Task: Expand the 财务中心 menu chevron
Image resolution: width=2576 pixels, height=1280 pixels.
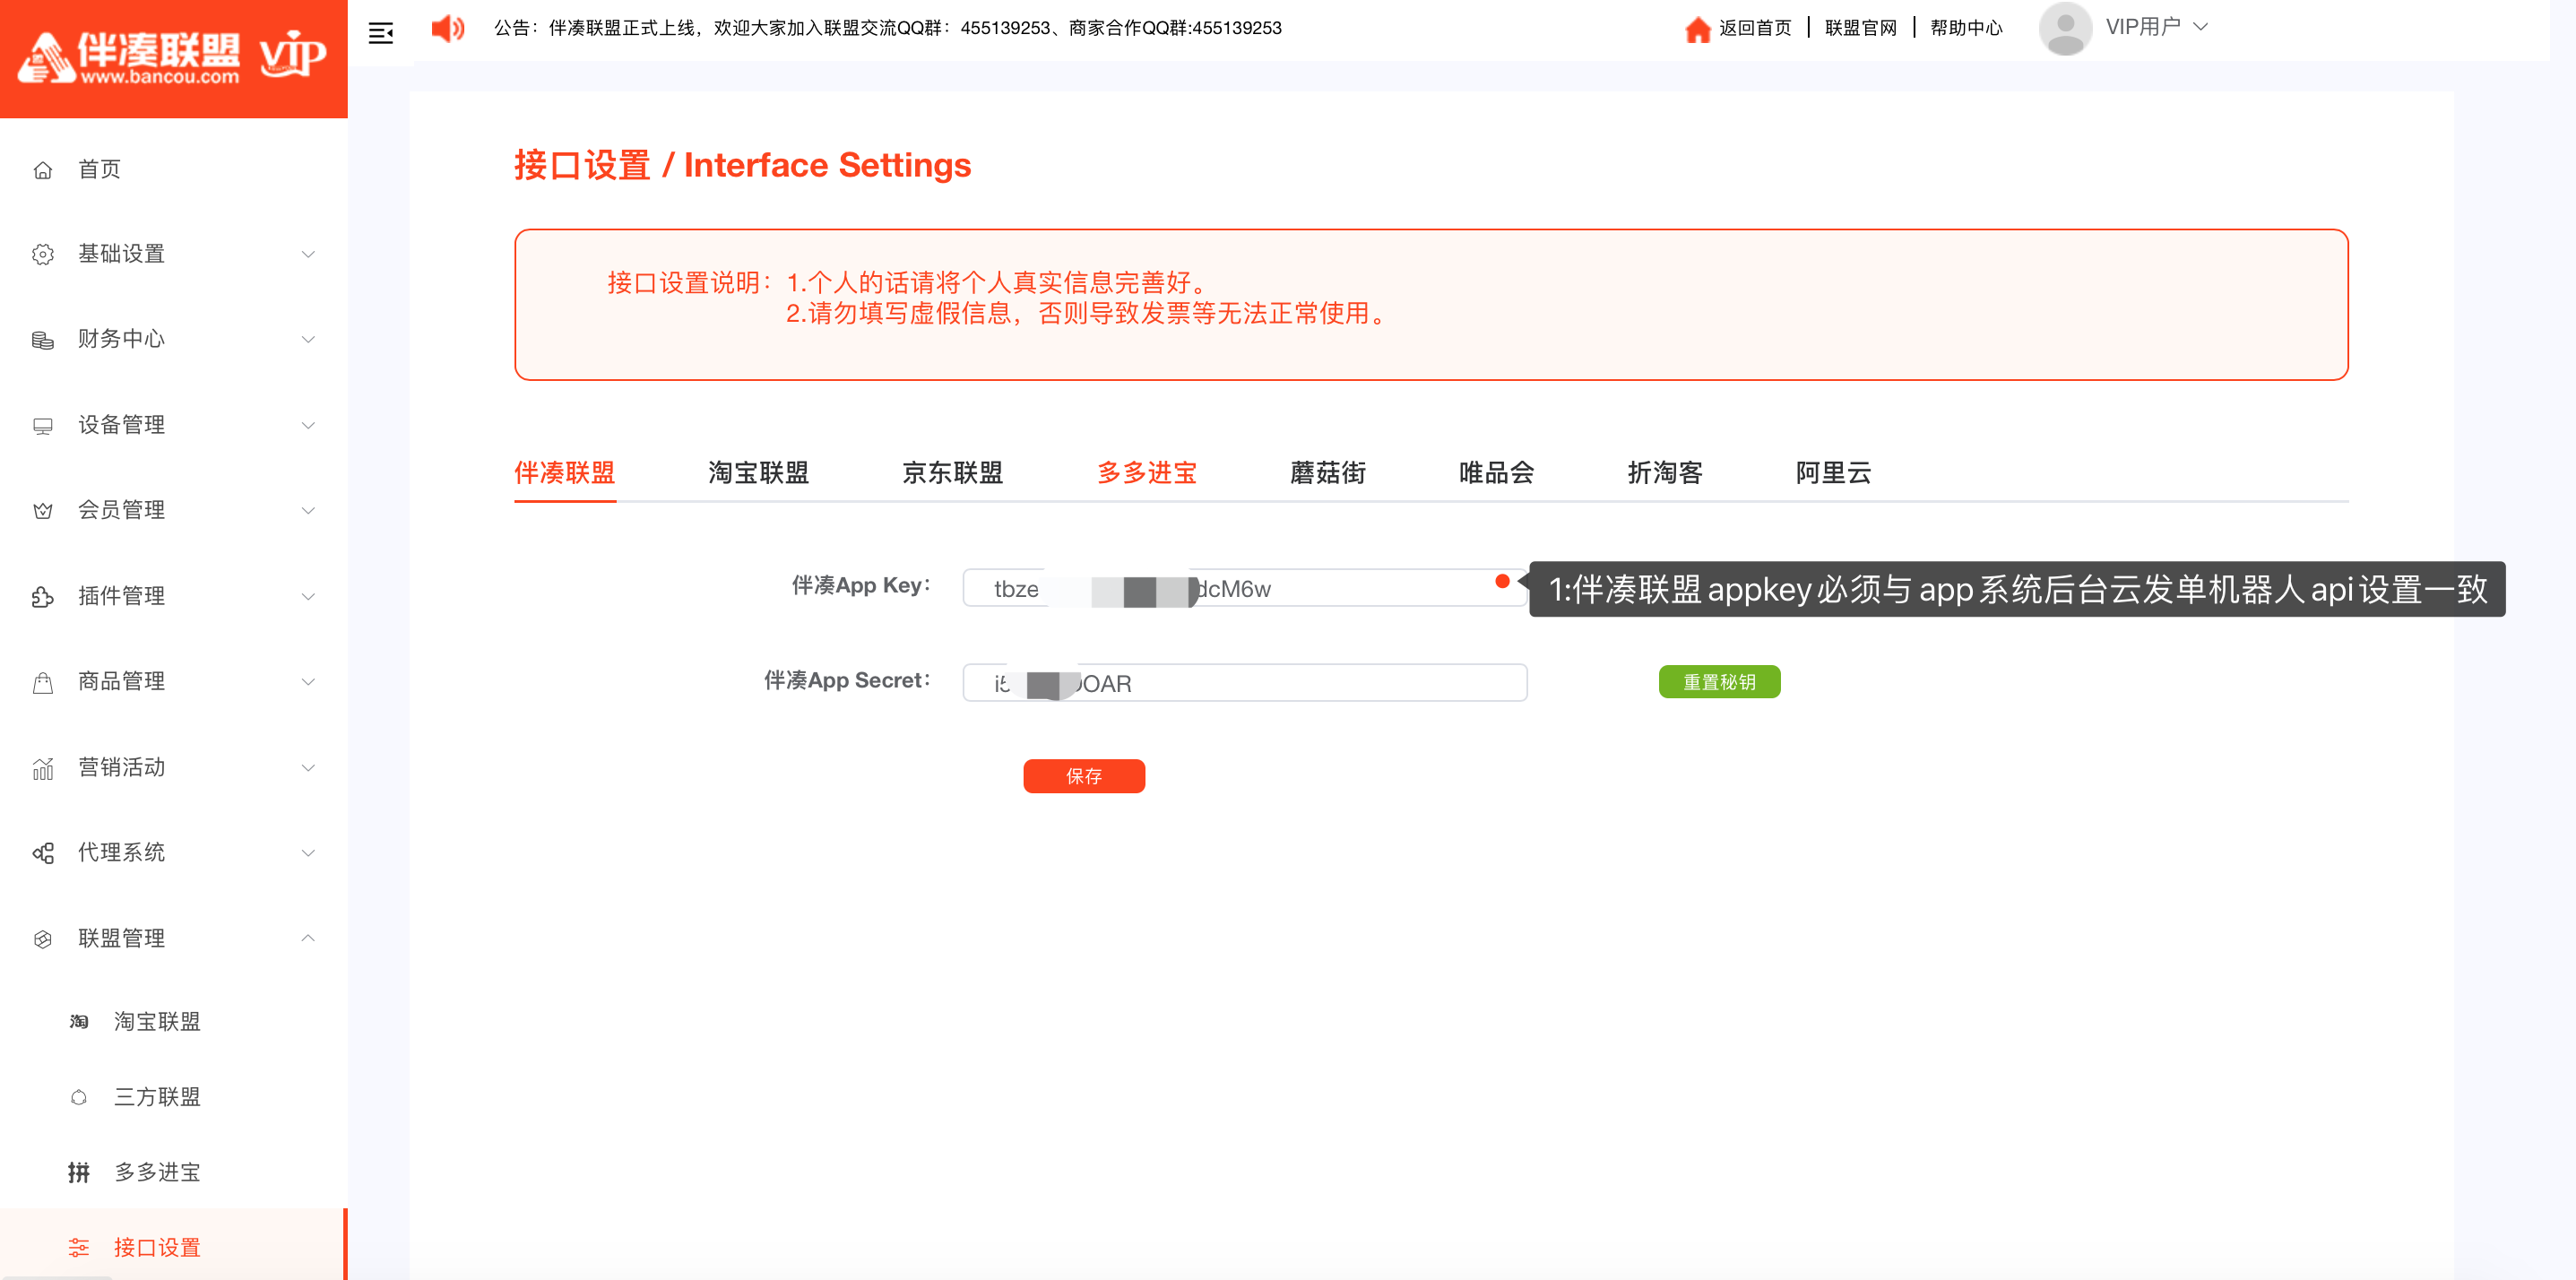Action: pos(308,339)
